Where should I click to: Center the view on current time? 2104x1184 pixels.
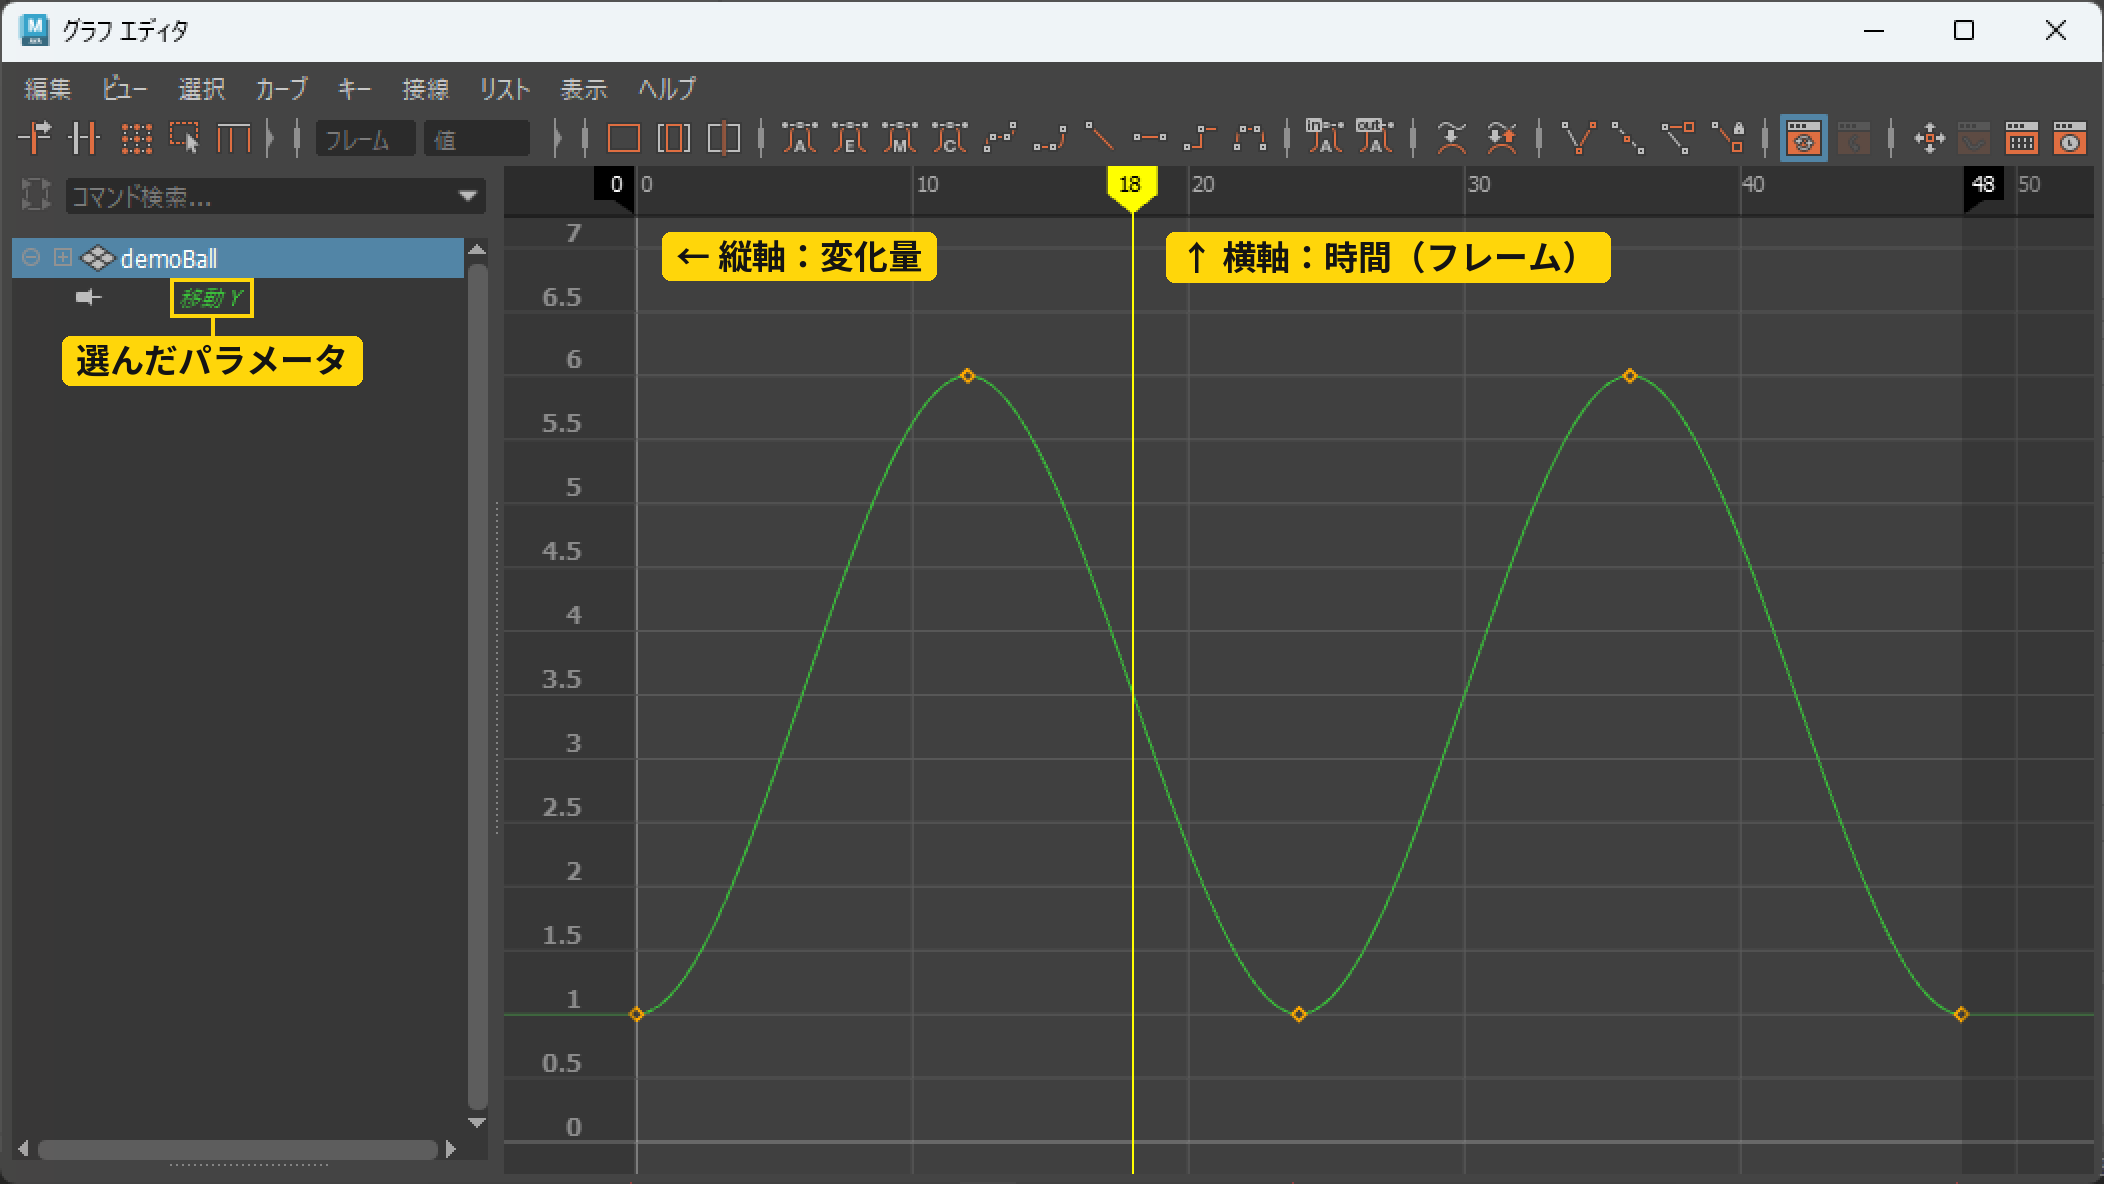[724, 138]
